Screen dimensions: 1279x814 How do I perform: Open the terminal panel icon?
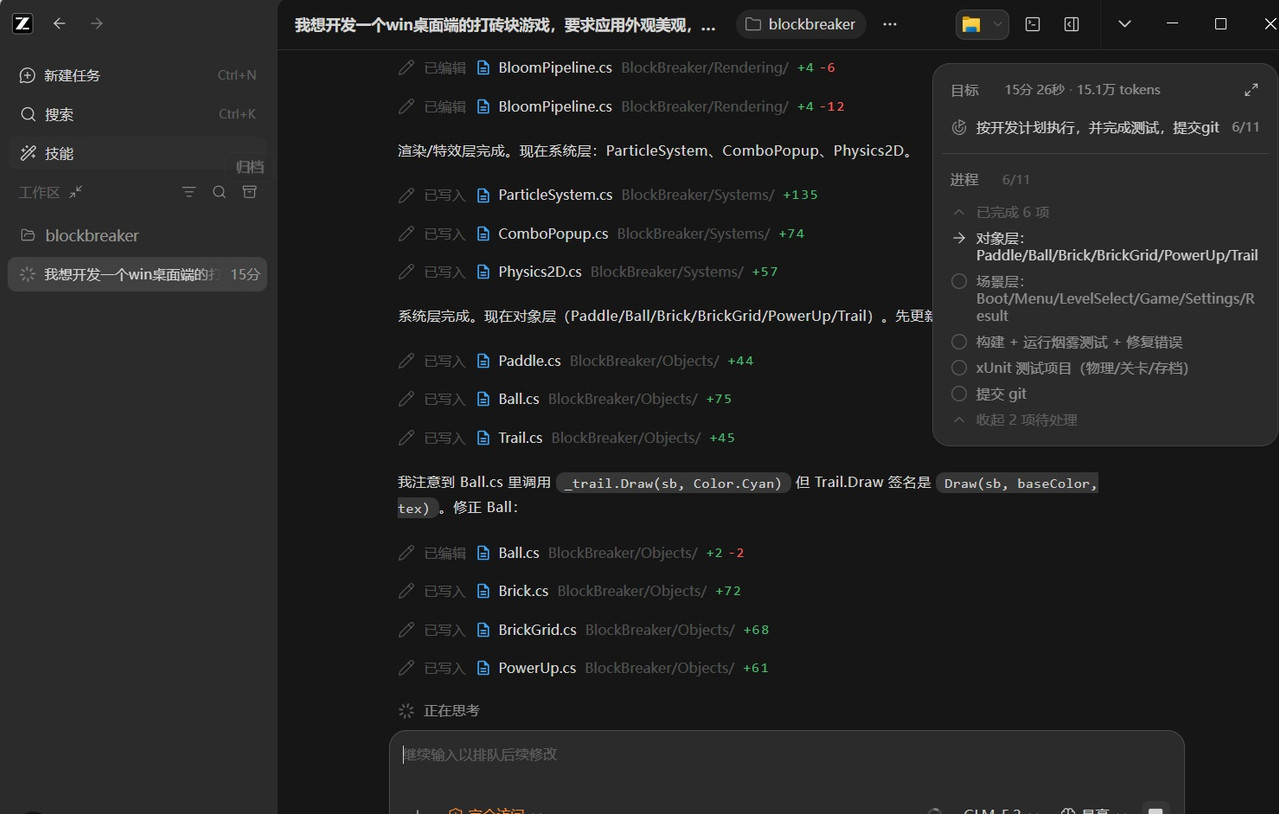(1033, 24)
